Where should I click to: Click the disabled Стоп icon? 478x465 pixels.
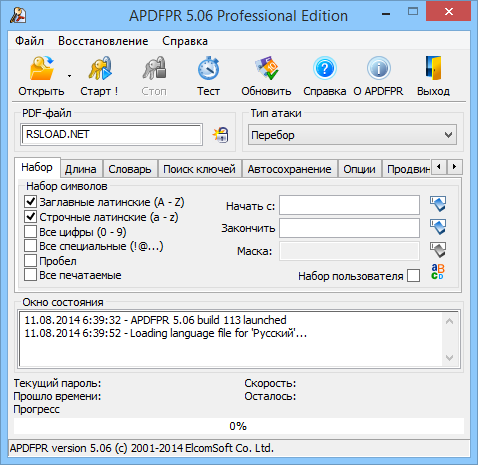pos(154,68)
